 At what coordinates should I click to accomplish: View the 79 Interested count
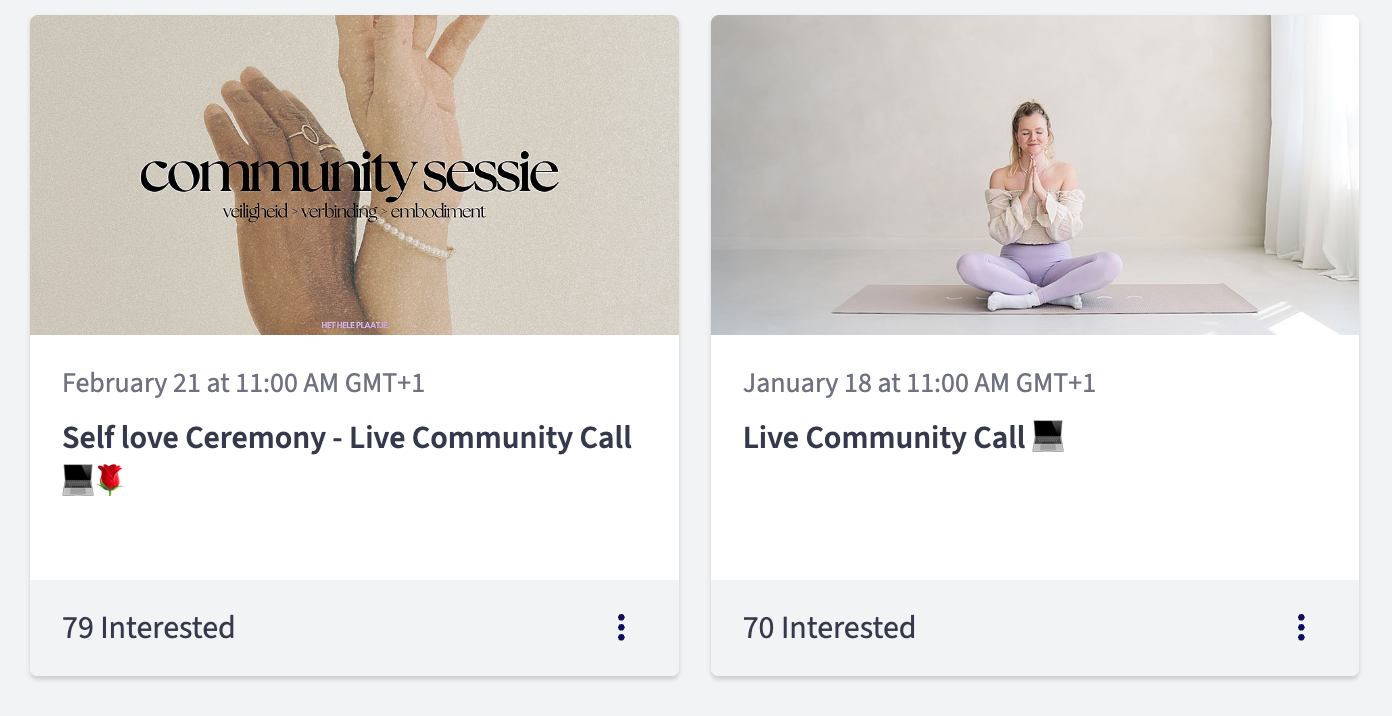[148, 628]
